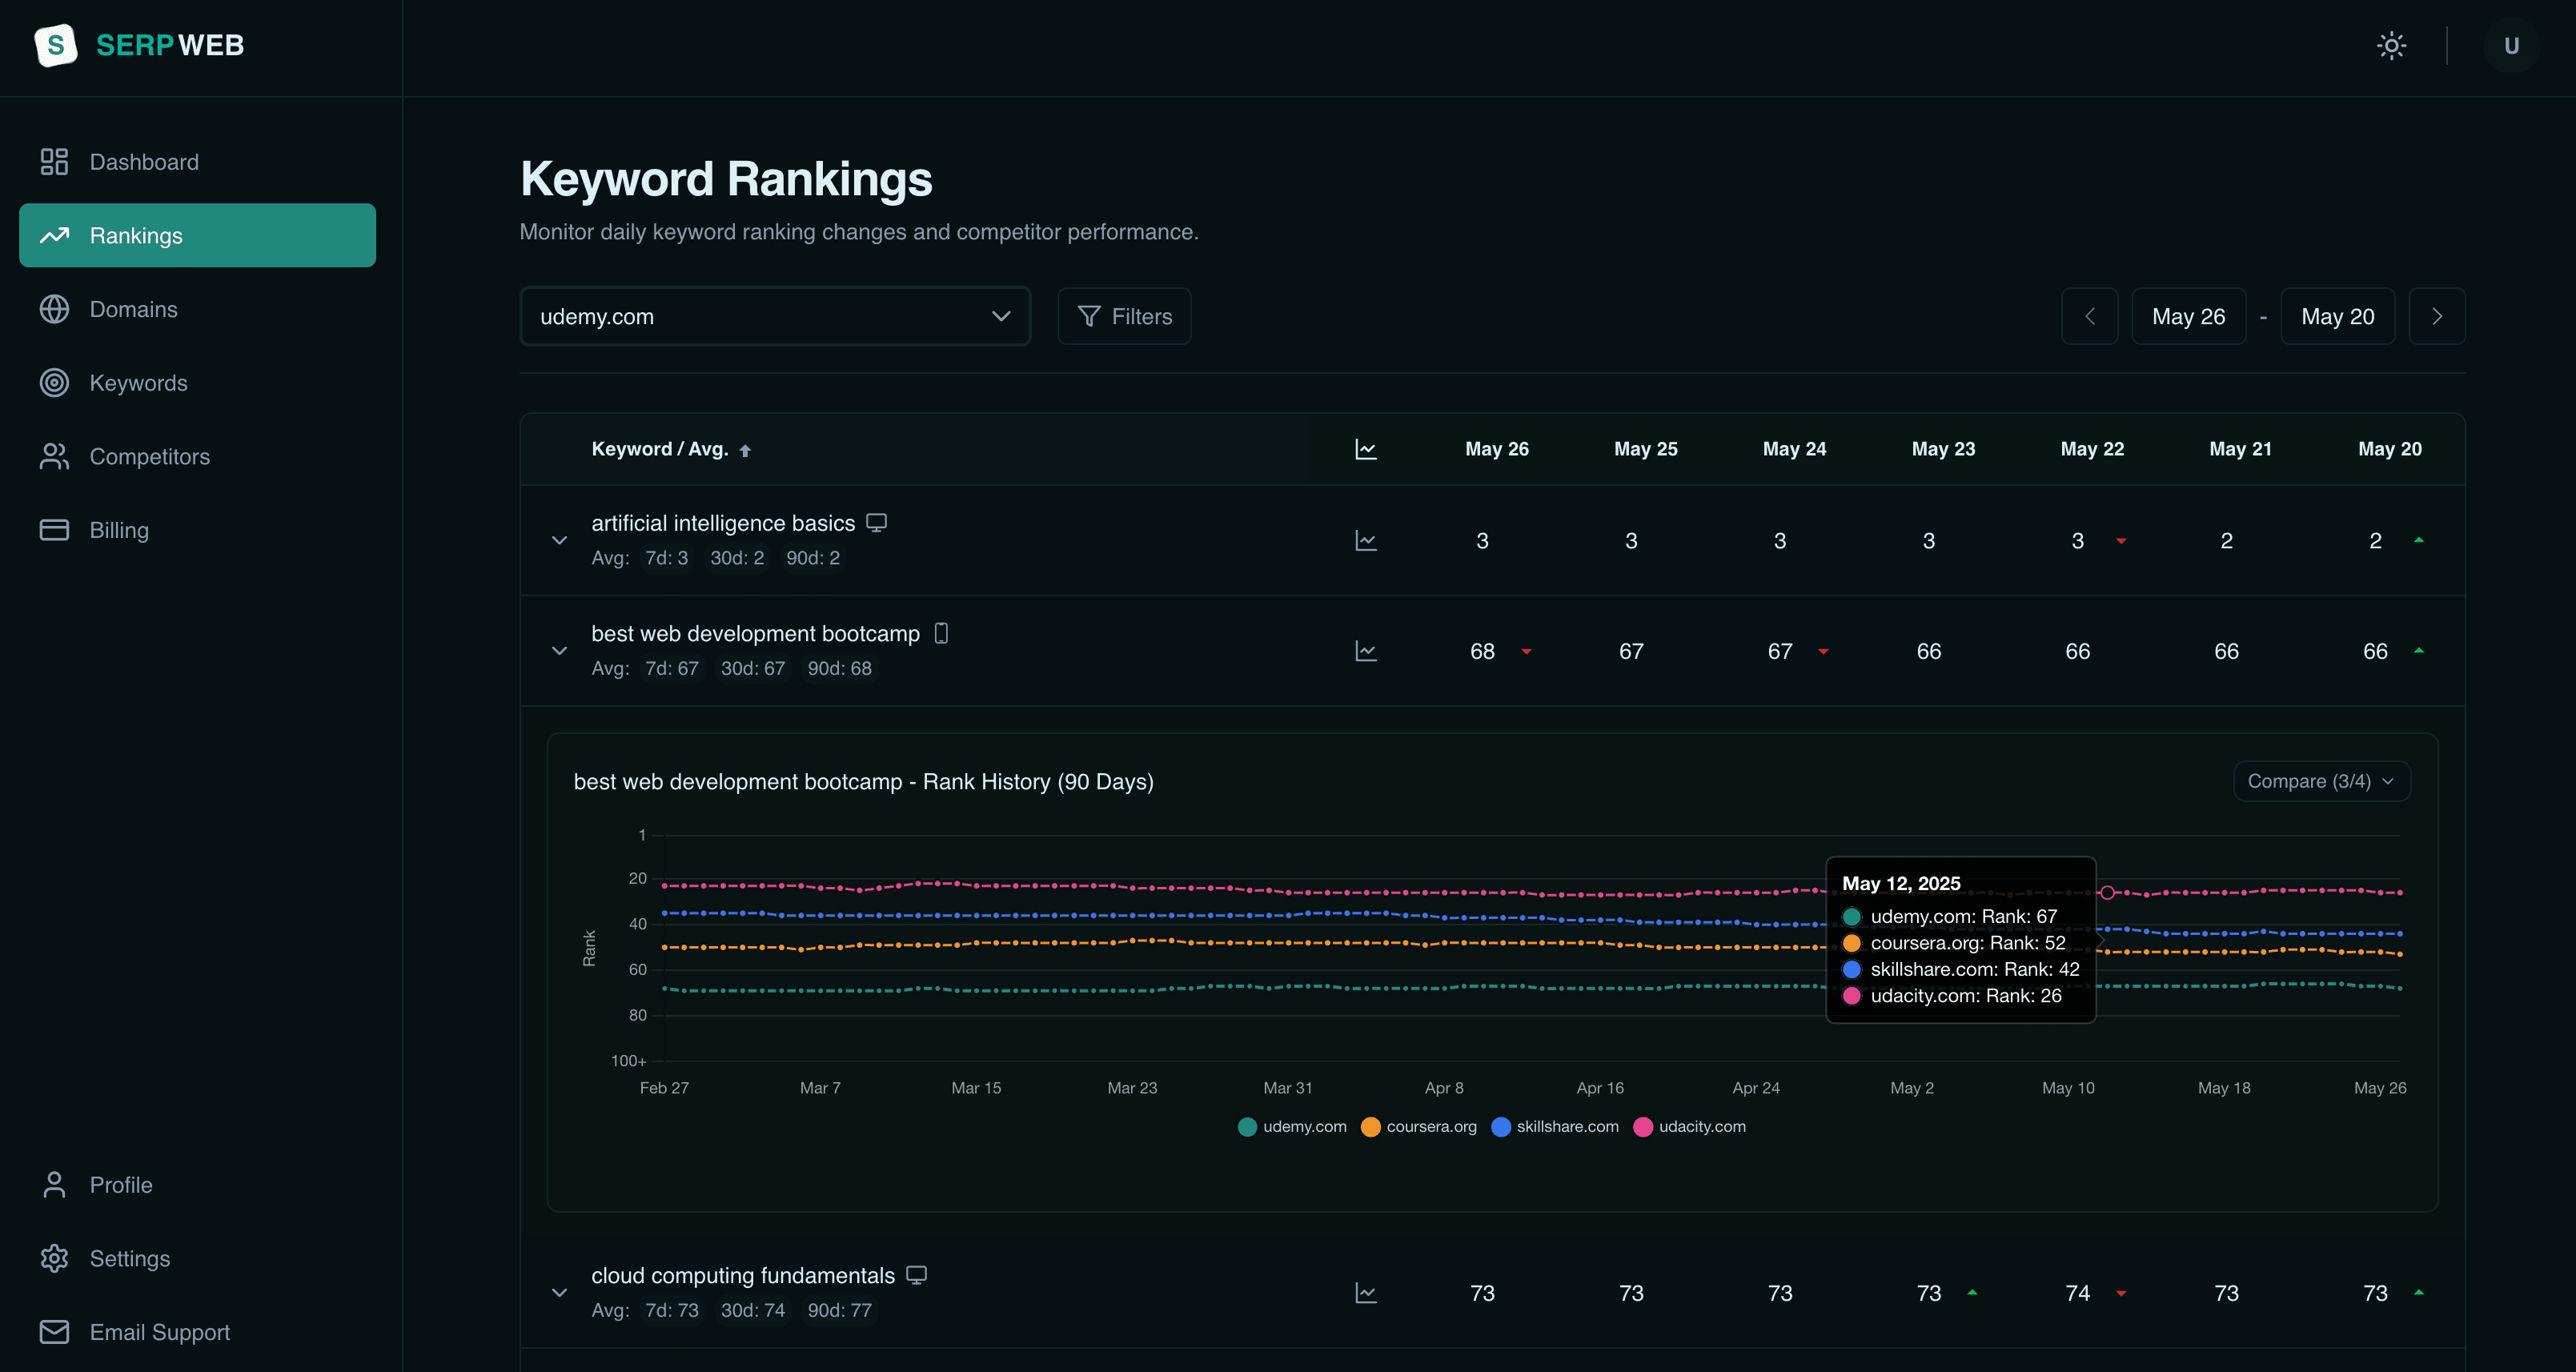Open the Dashboard page
The width and height of the screenshot is (2576, 1372).
click(197, 162)
